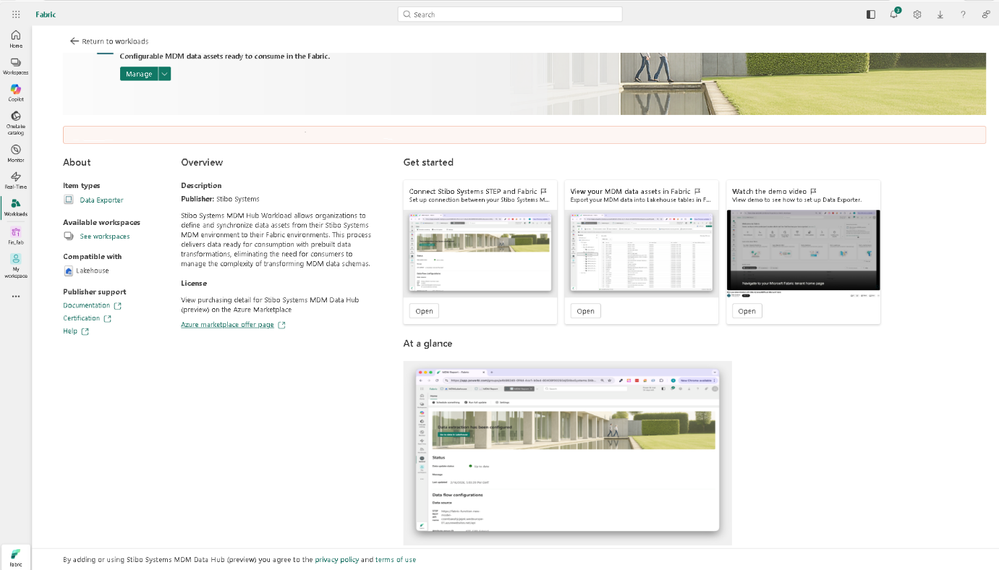Click the Fabric icon at bottom left

click(16, 557)
